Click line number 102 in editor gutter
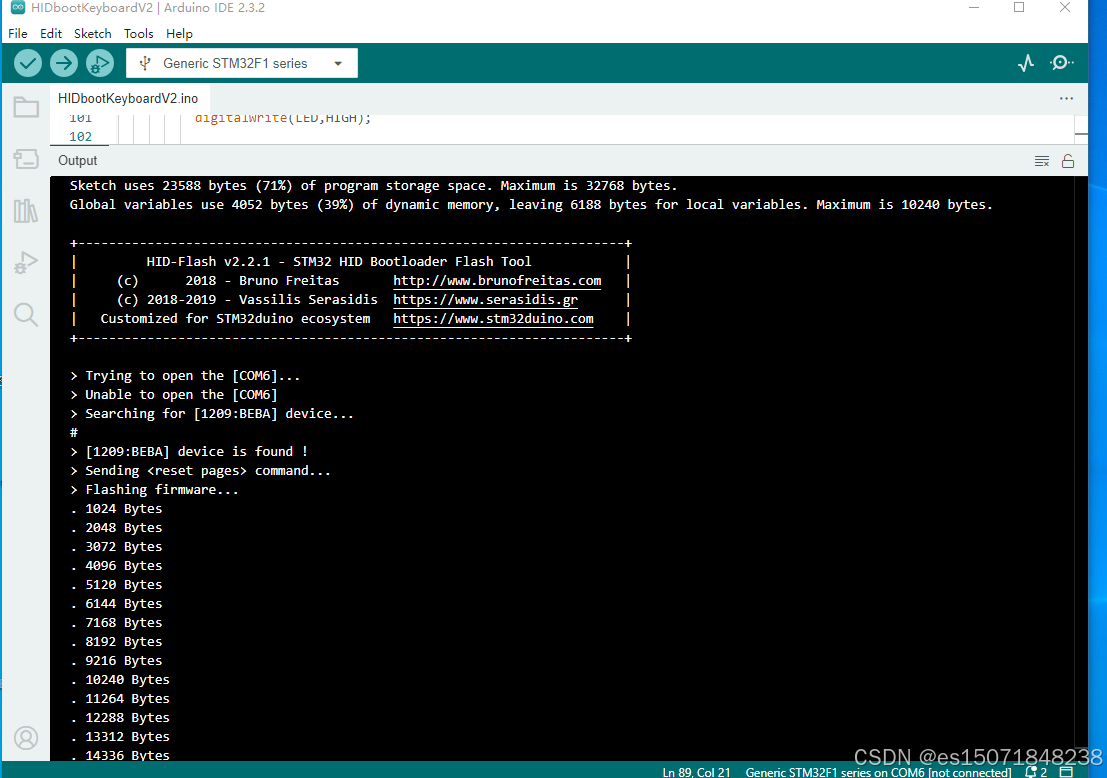Image resolution: width=1107 pixels, height=778 pixels. tap(80, 137)
